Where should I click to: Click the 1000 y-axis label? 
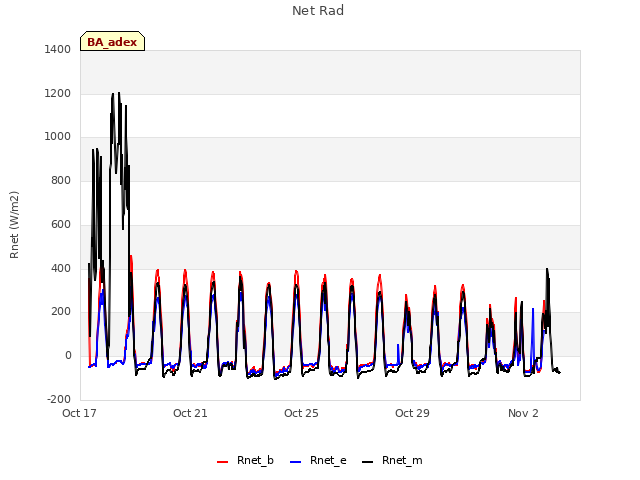point(58,137)
